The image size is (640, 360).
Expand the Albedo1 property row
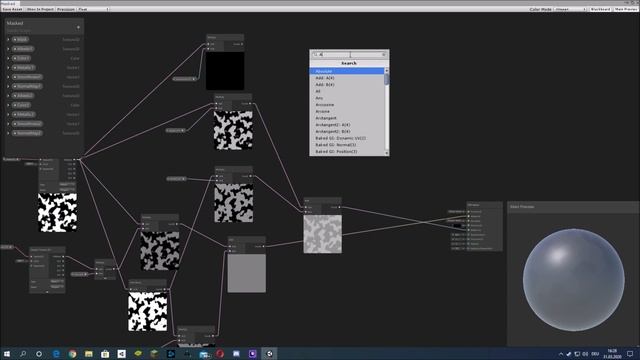[x=8, y=49]
